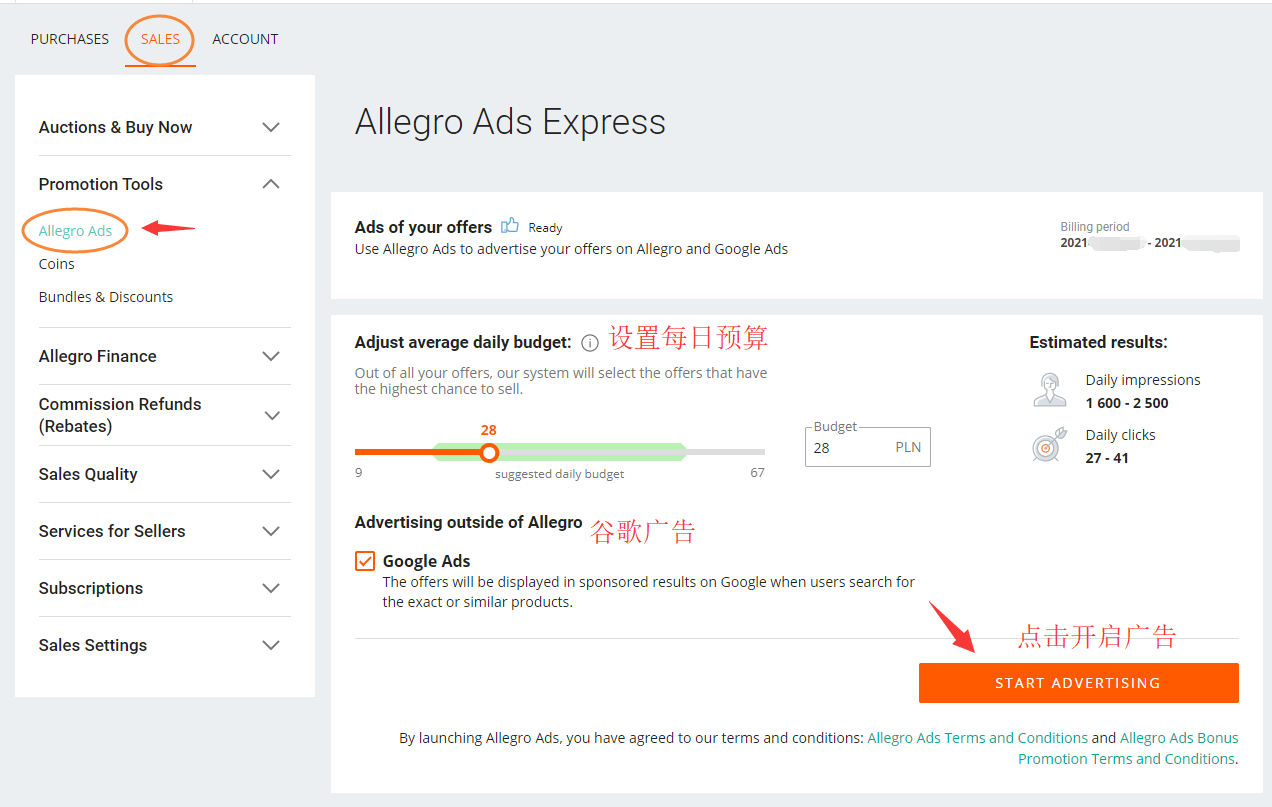1272x807 pixels.
Task: Click the info icon beside daily budget
Action: click(x=590, y=343)
